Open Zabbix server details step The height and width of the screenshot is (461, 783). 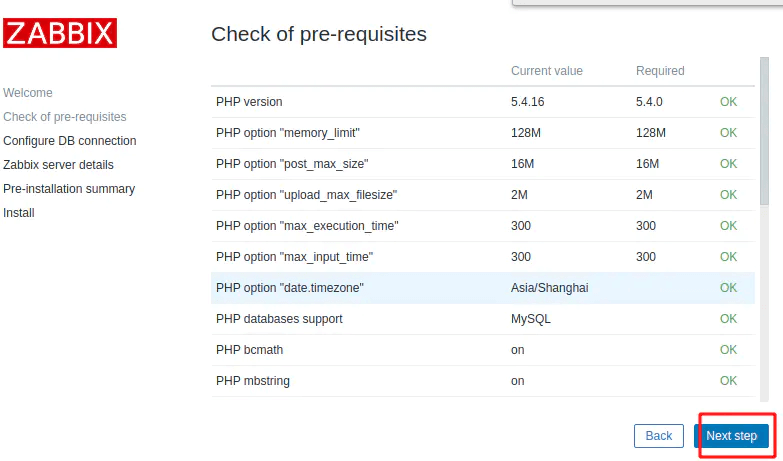pyautogui.click(x=59, y=165)
